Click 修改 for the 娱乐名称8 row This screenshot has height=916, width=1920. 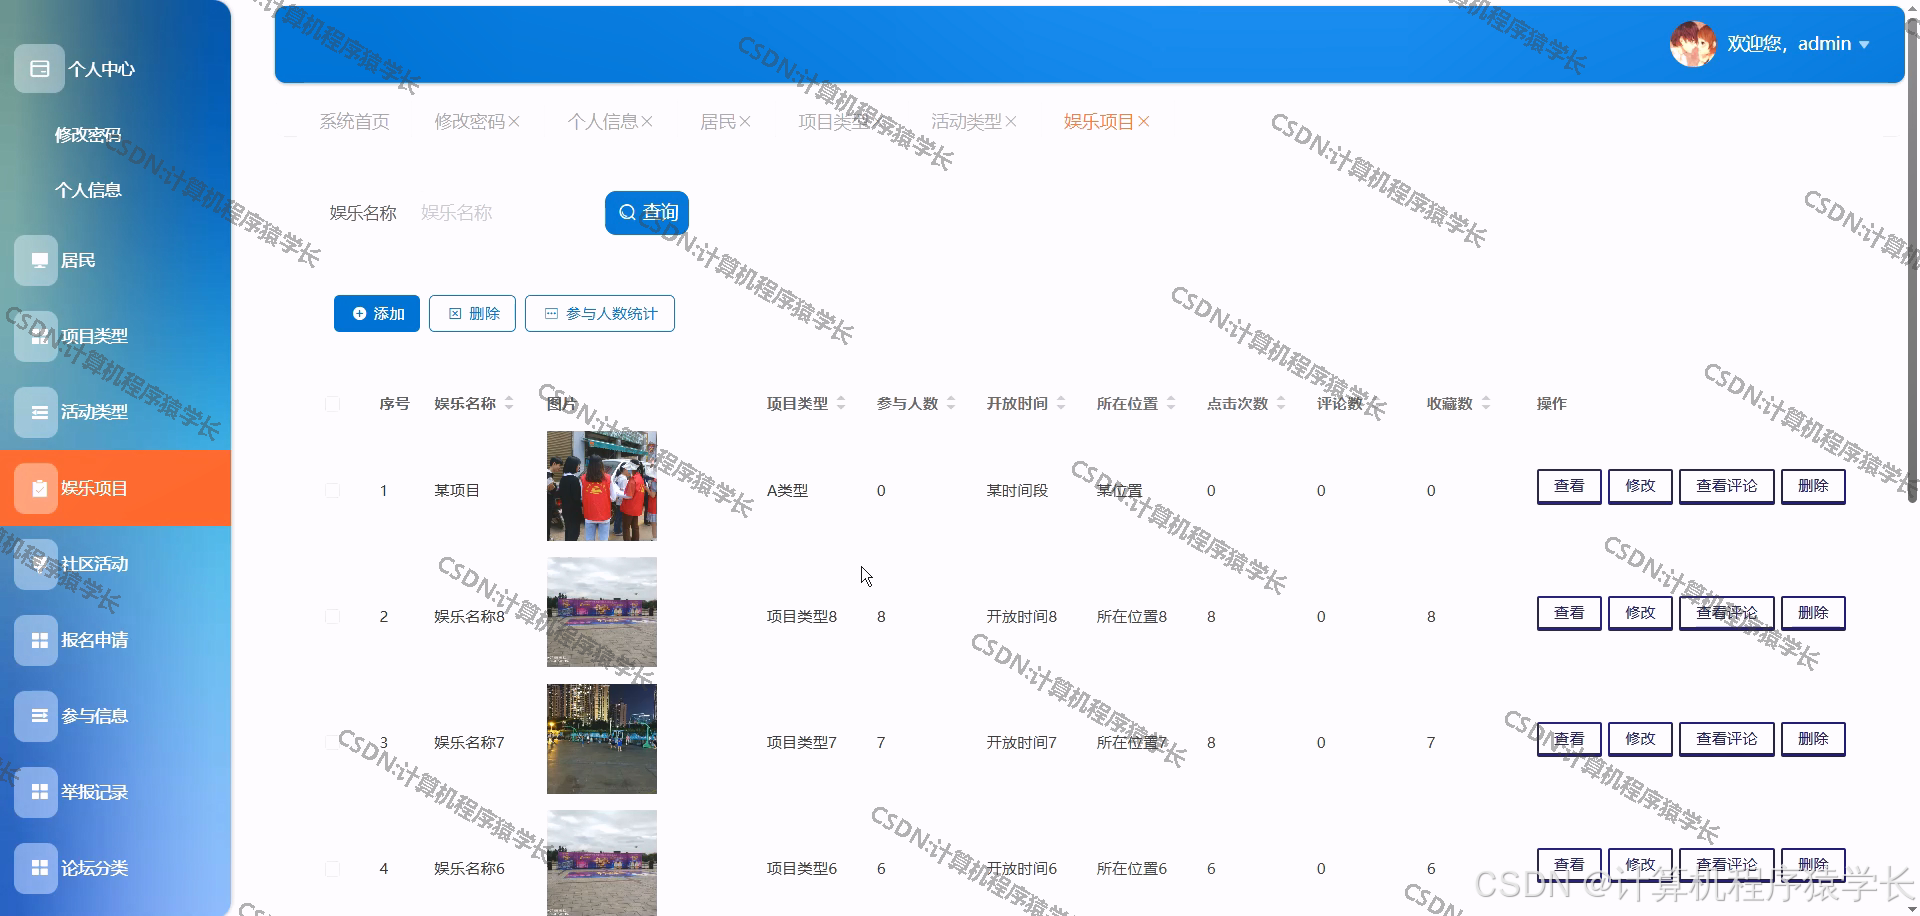click(1640, 613)
